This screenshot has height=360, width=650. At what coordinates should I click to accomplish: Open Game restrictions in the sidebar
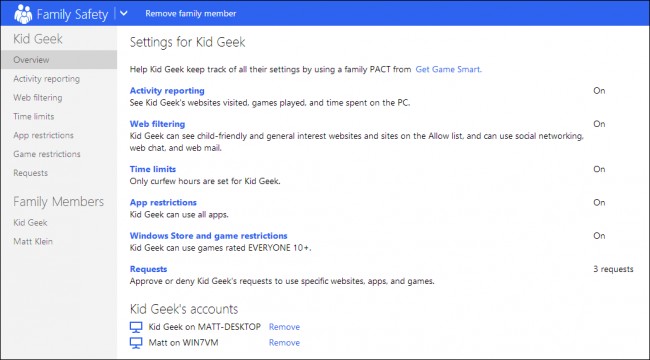click(x=47, y=154)
